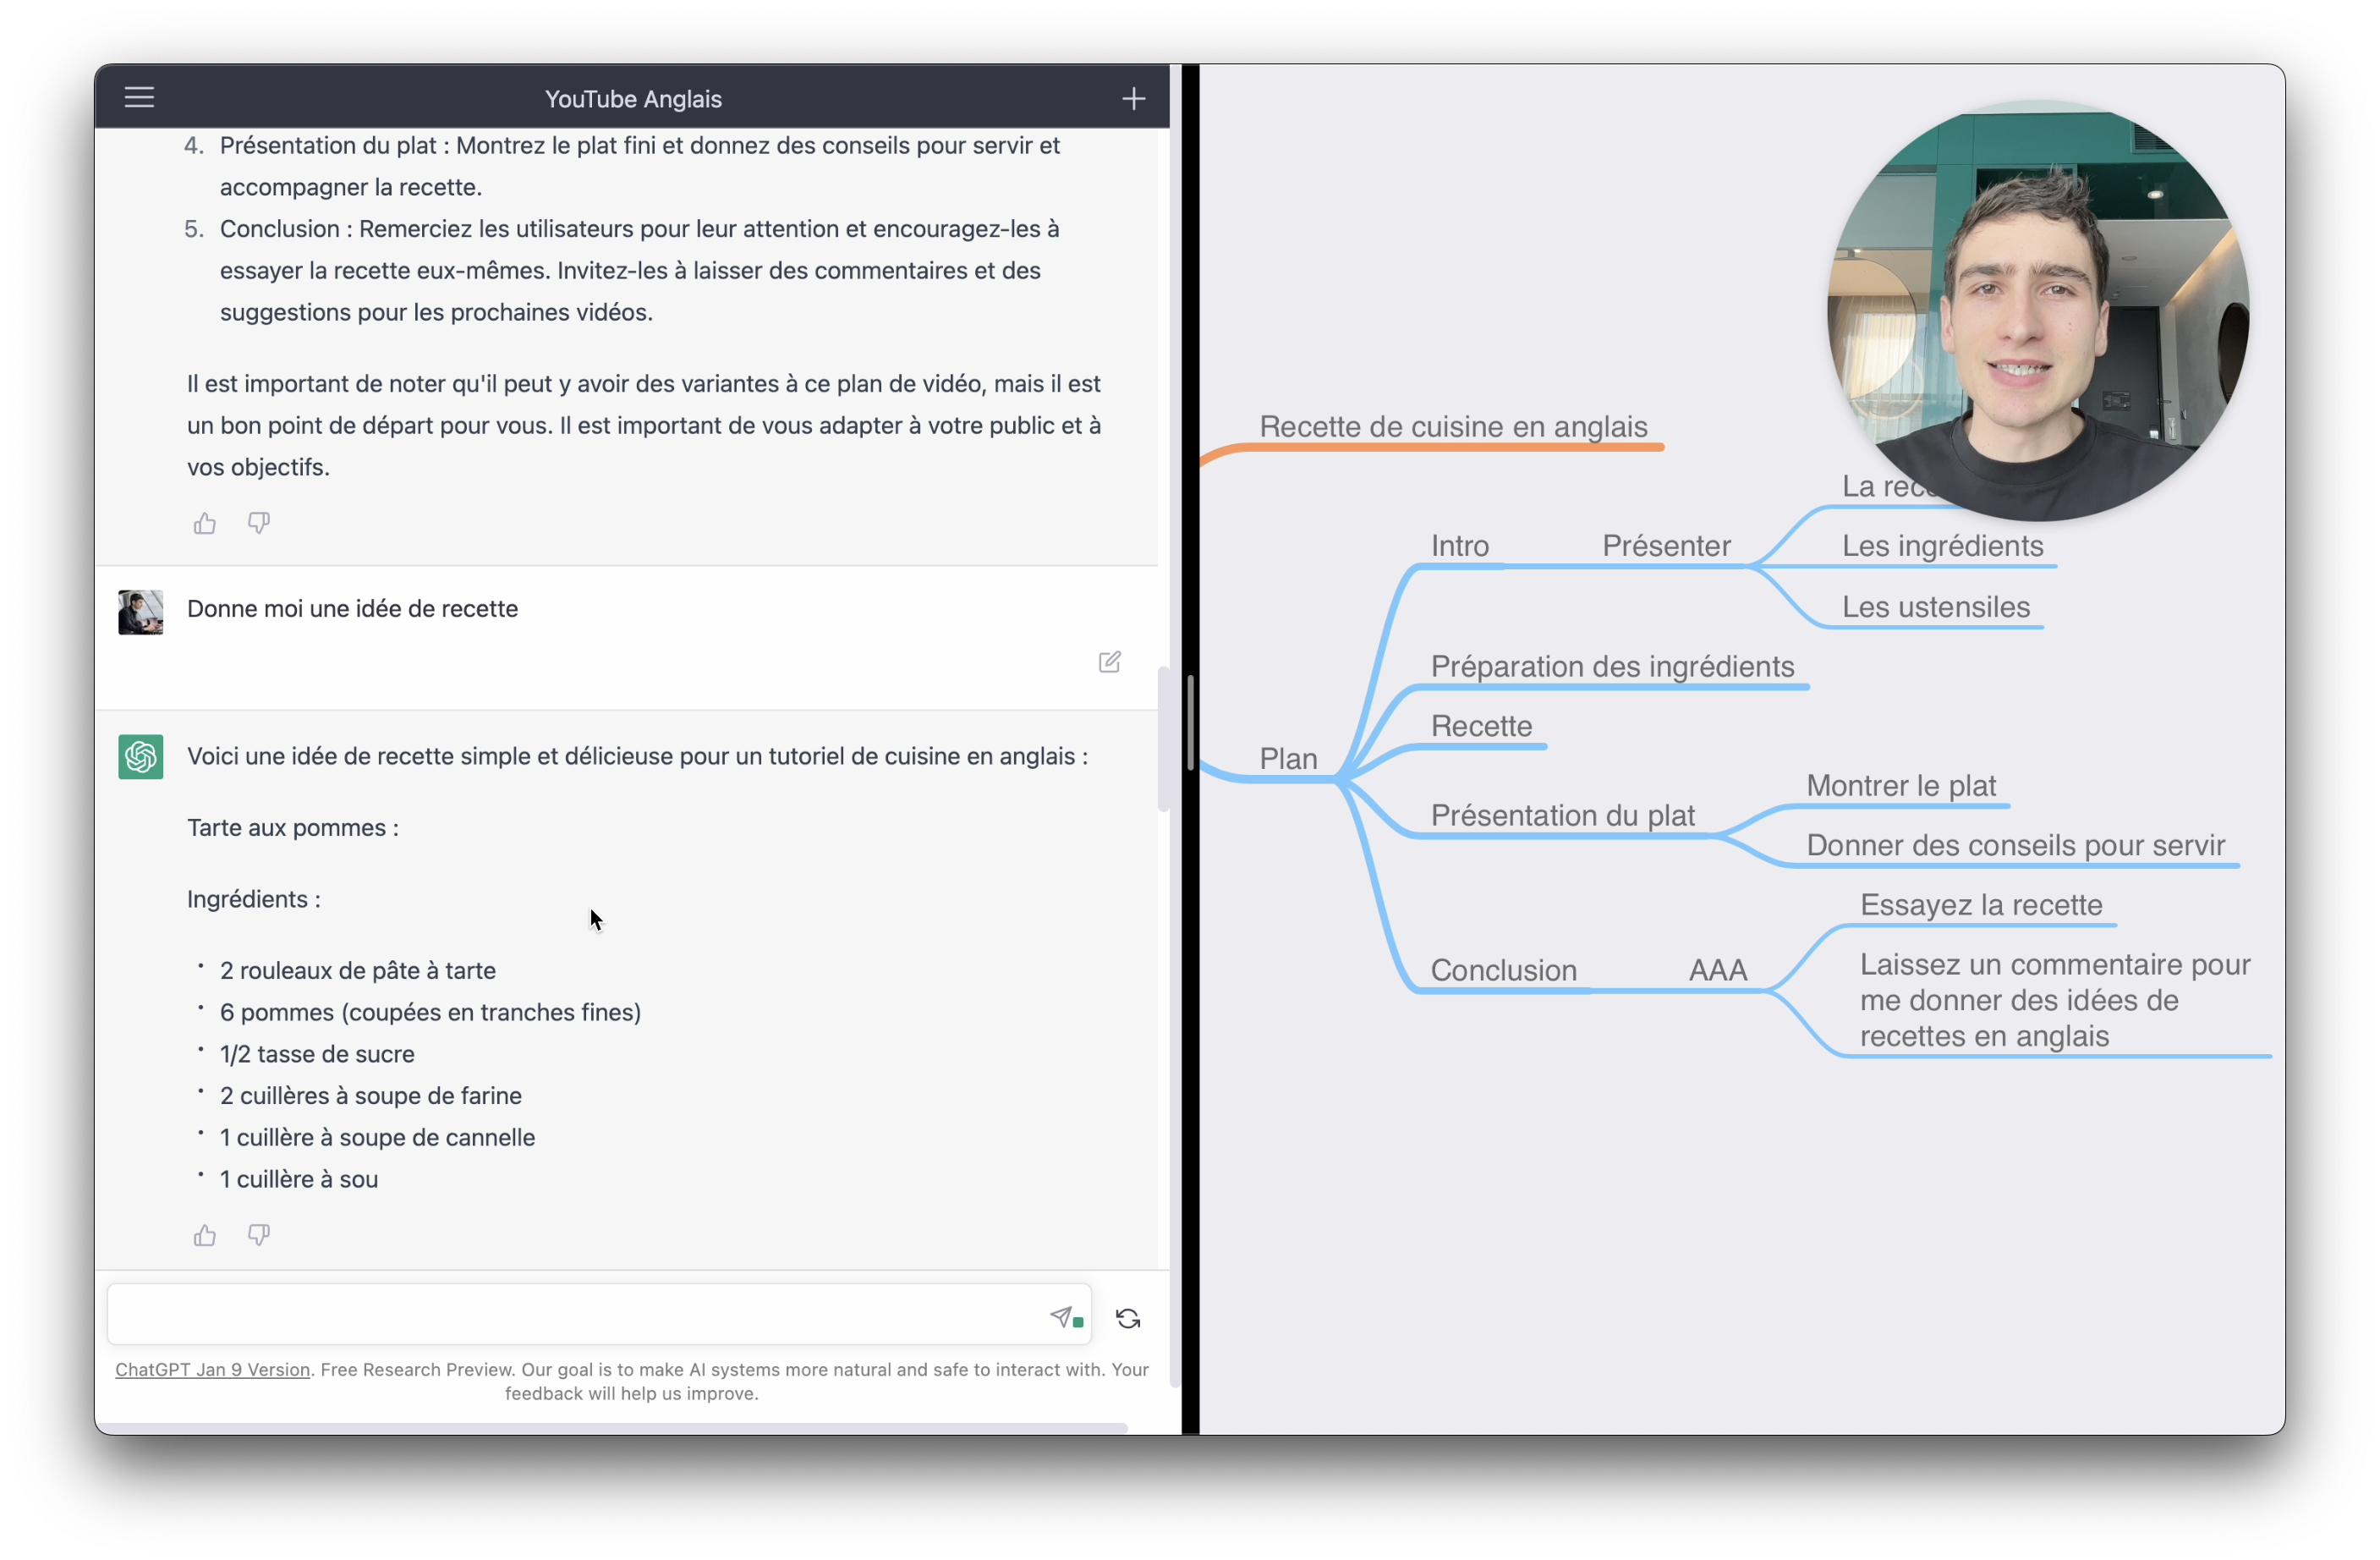The image size is (2380, 1560).
Task: Thumbs up the video plan response
Action: pyautogui.click(x=205, y=523)
